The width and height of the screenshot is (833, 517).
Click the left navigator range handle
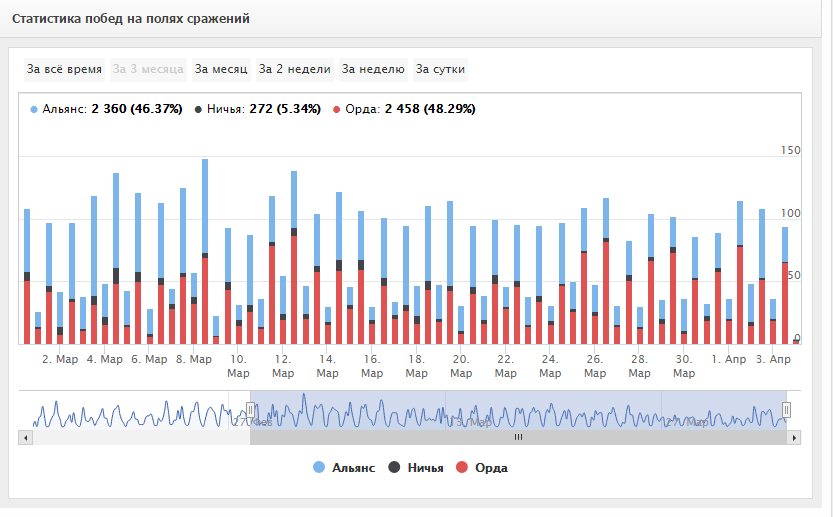click(x=250, y=410)
